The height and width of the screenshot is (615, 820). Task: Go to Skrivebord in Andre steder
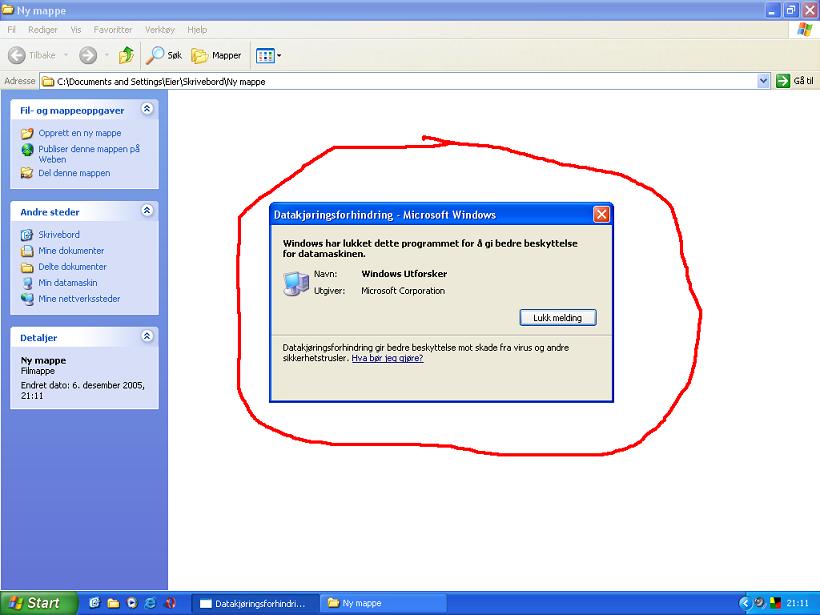(59, 235)
